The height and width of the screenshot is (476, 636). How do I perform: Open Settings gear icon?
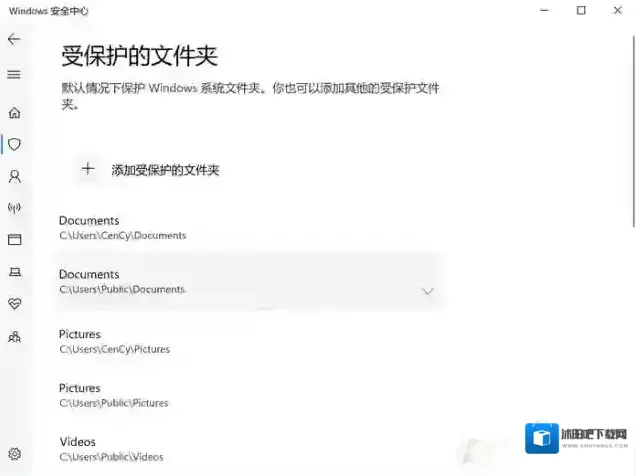(15, 454)
